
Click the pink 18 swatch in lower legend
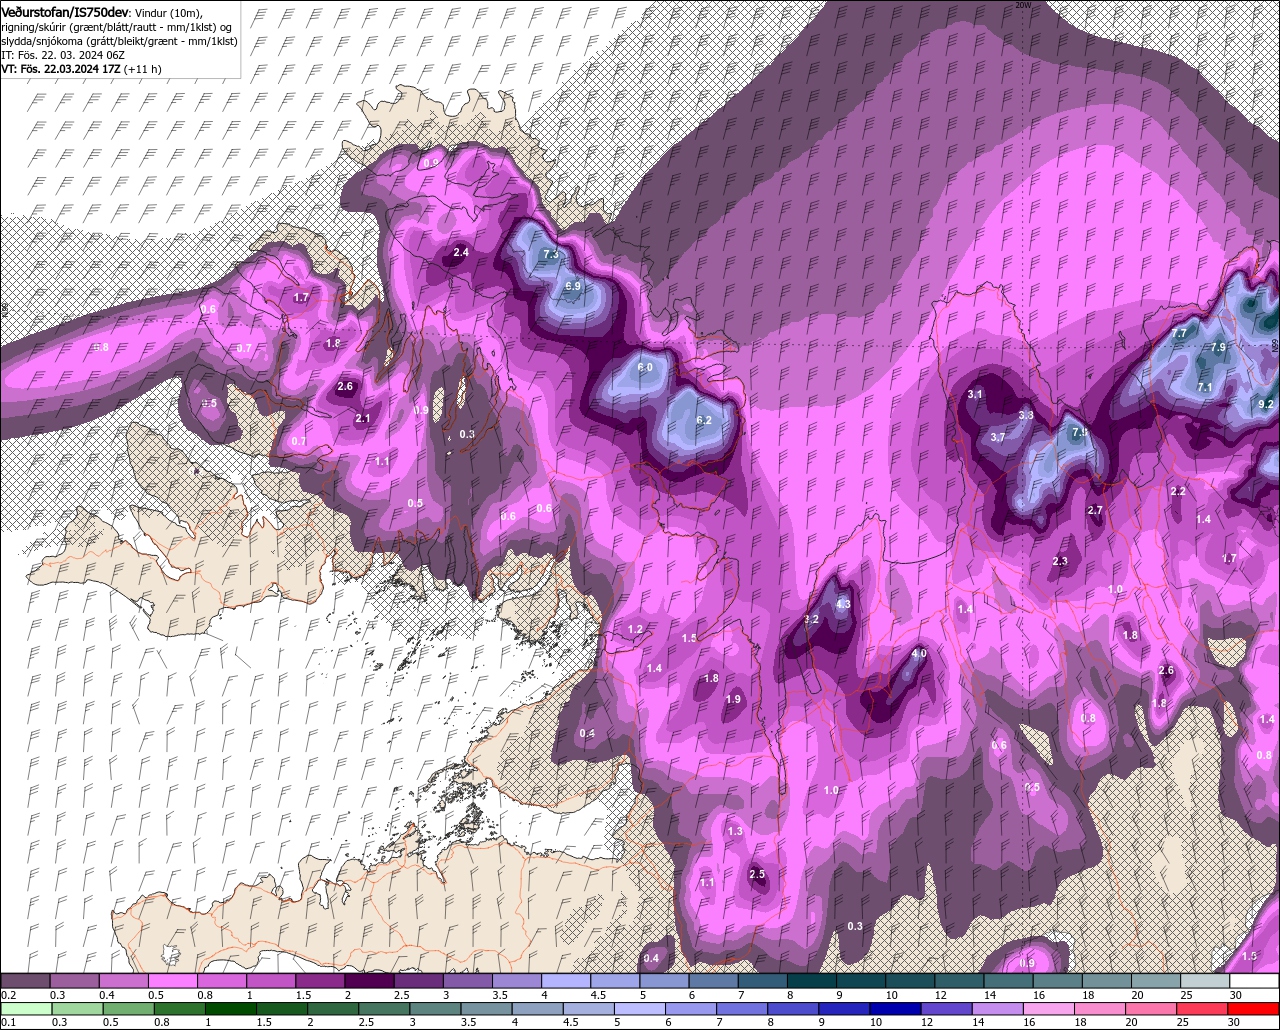coord(1101,1008)
